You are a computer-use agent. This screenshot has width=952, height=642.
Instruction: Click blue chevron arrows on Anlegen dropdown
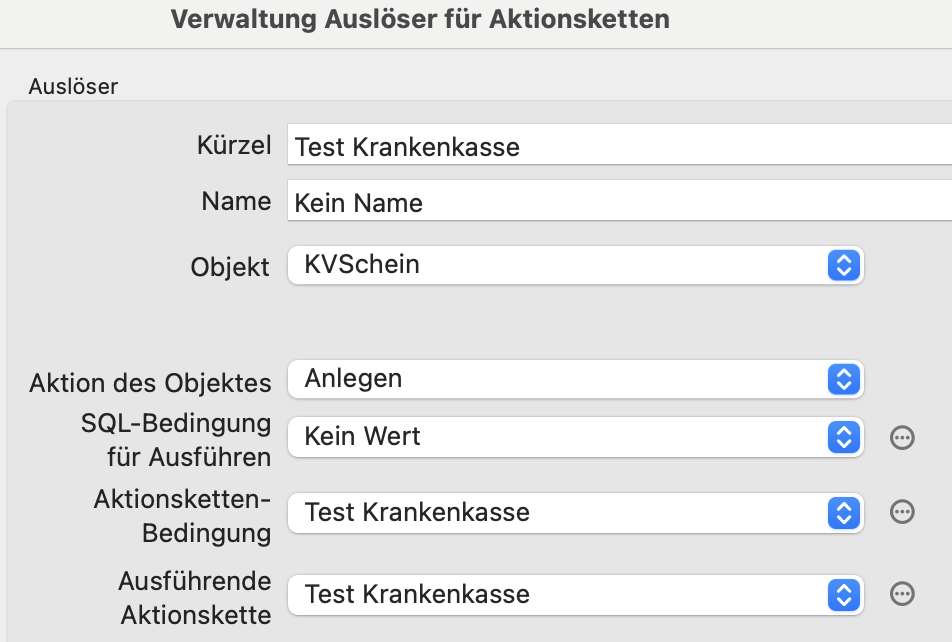tap(844, 380)
